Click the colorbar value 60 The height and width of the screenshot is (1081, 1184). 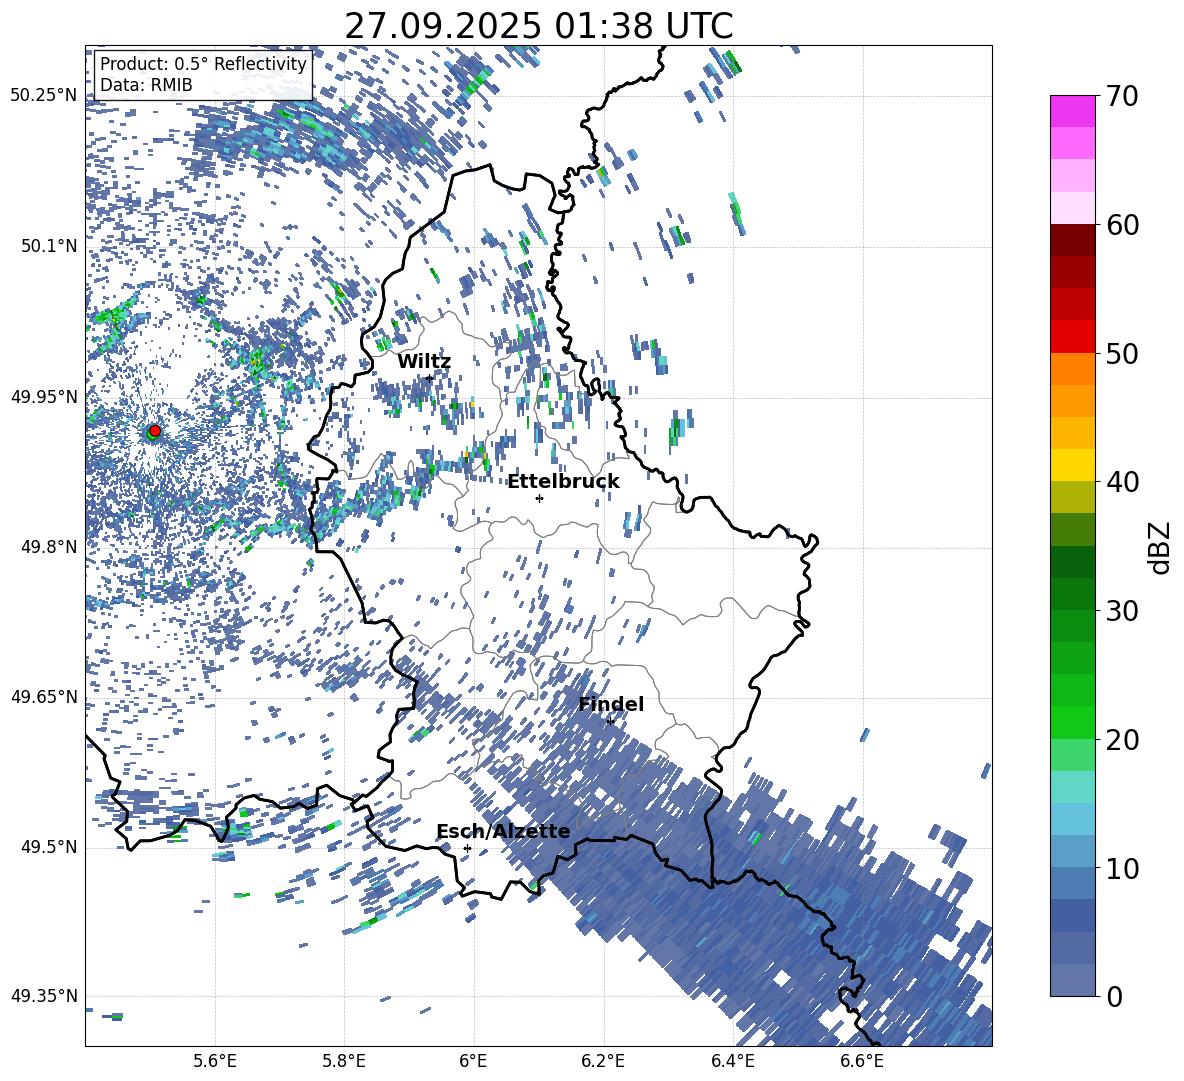(x=1122, y=225)
